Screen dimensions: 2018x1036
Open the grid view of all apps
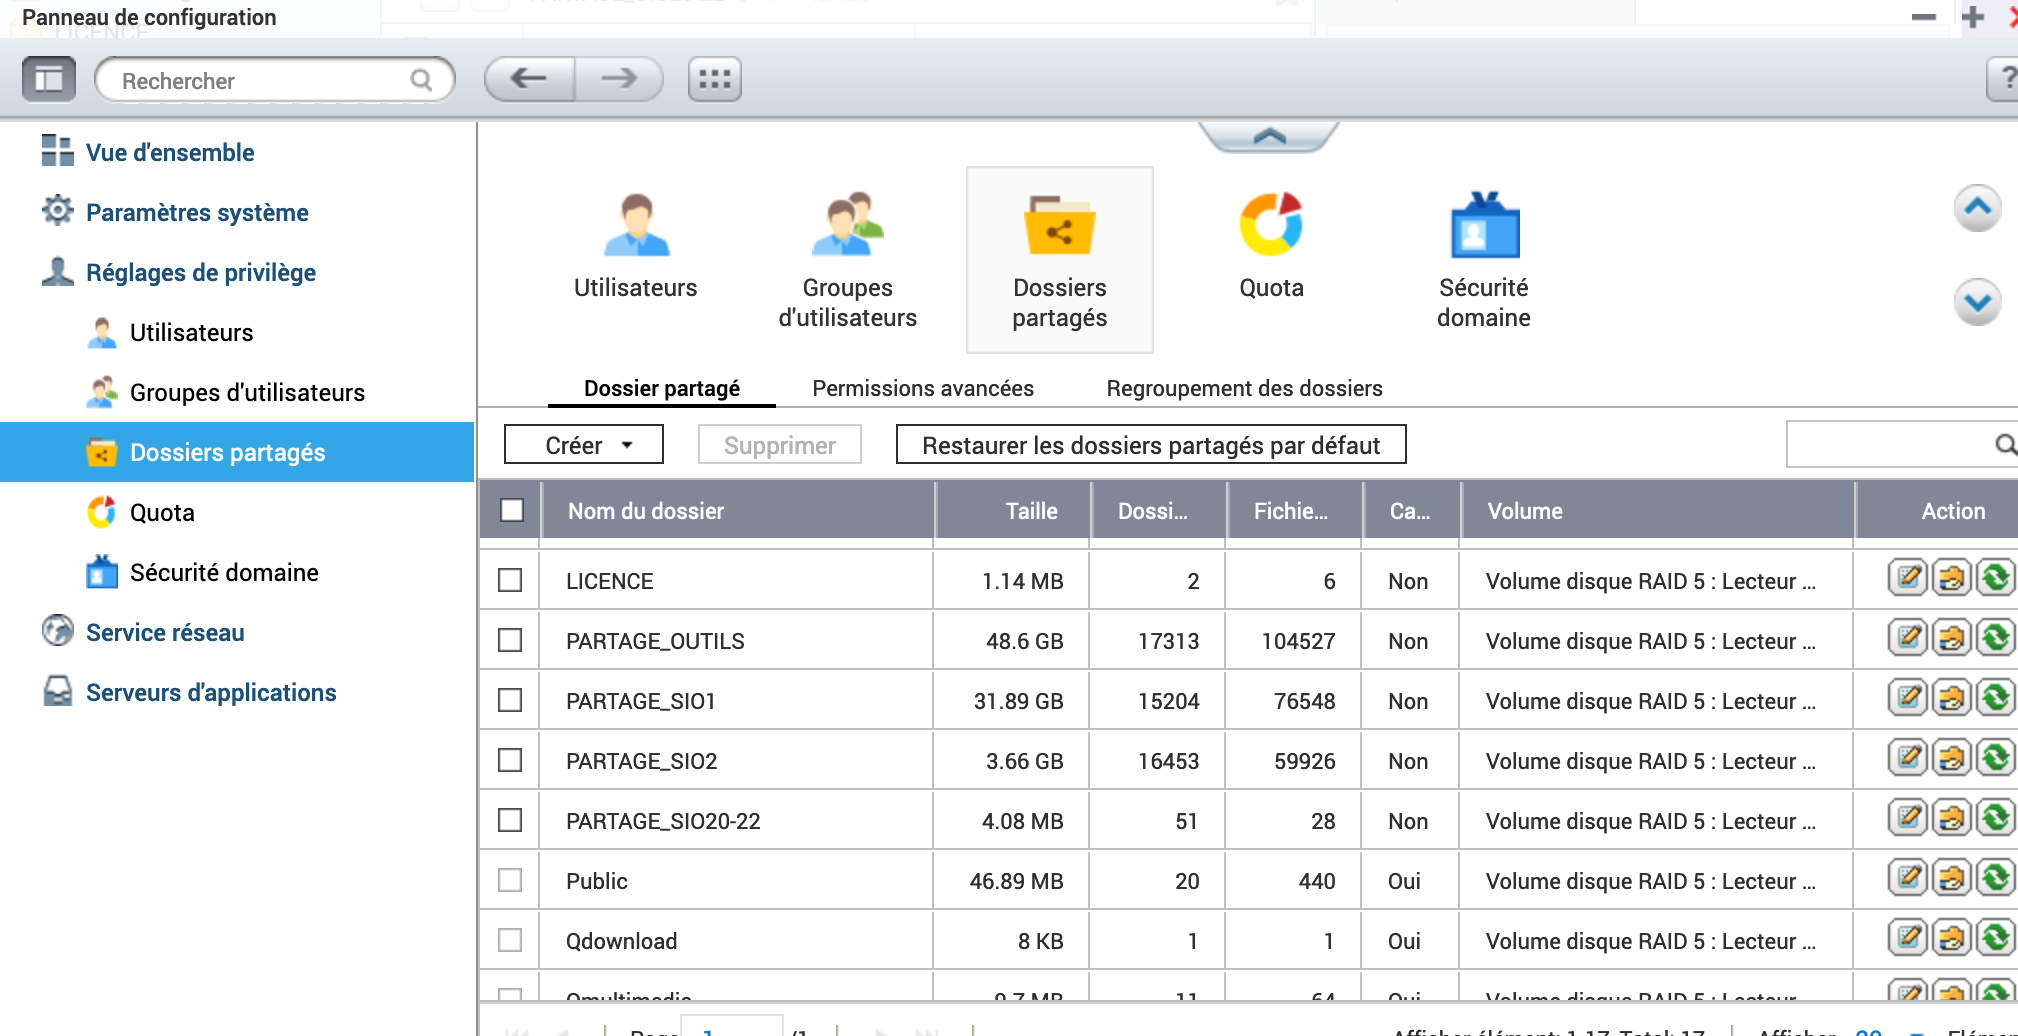(x=714, y=79)
